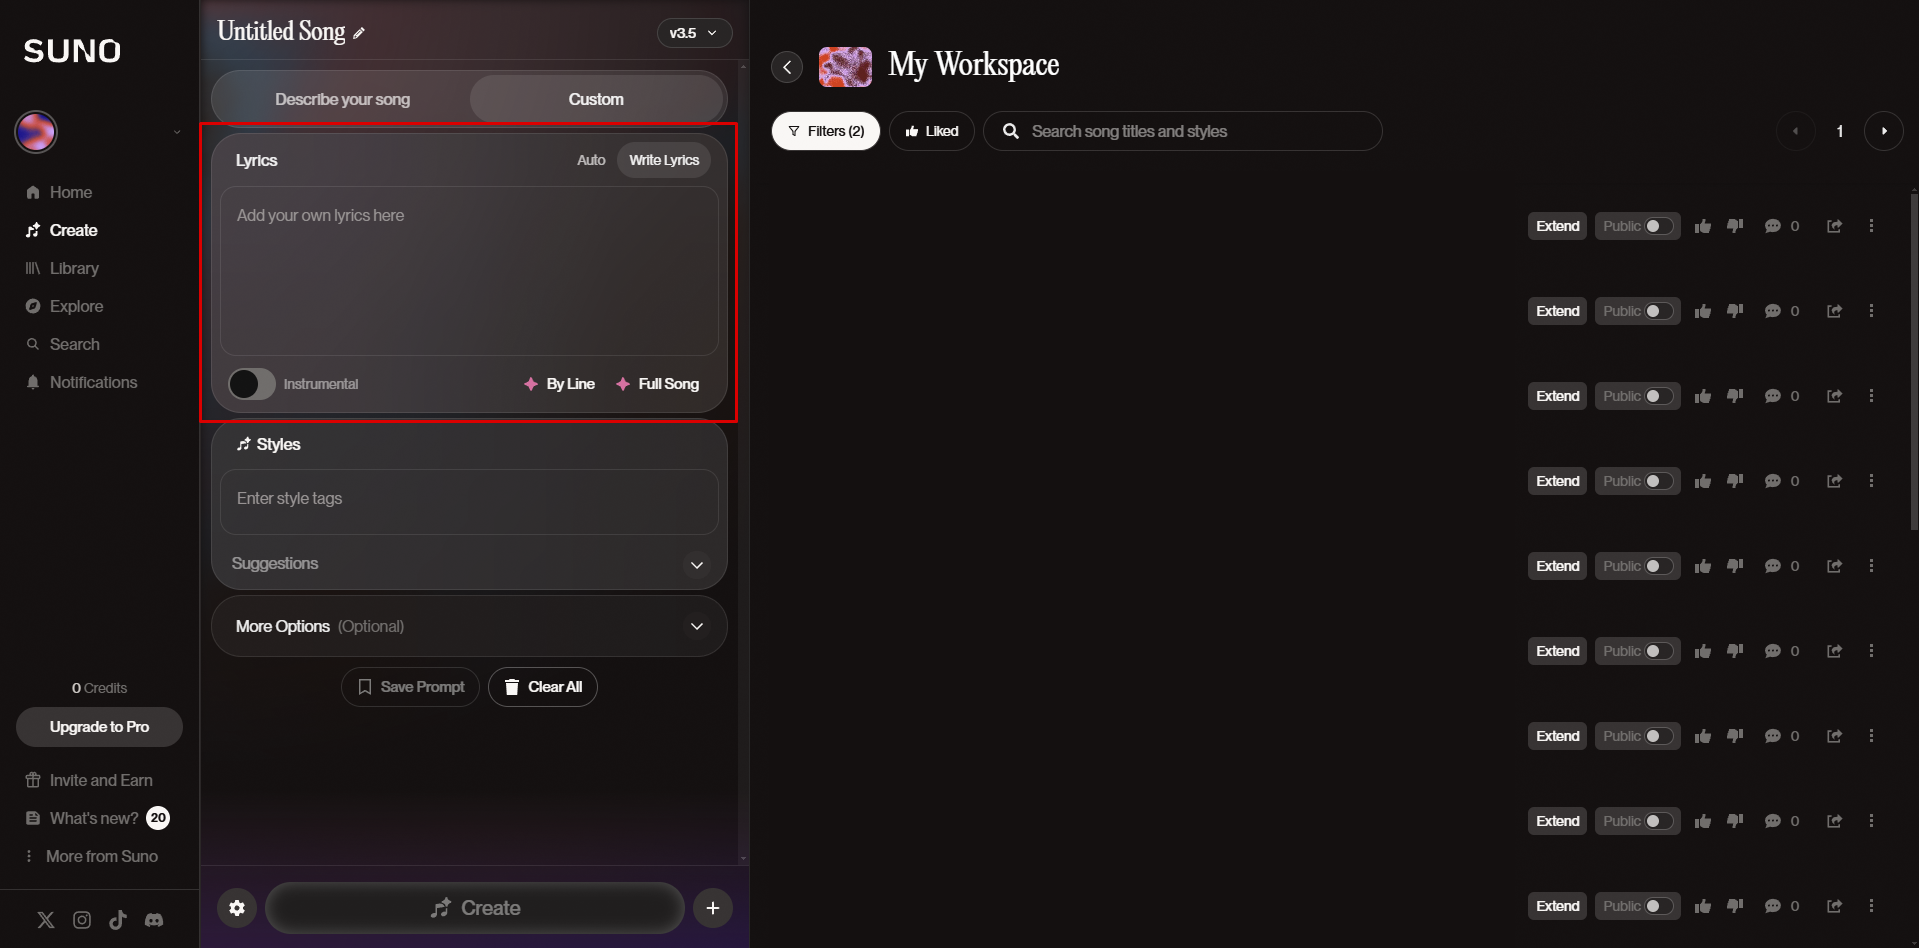The height and width of the screenshot is (948, 1919).
Task: Switch to the Describe your song tab
Action: coord(342,98)
